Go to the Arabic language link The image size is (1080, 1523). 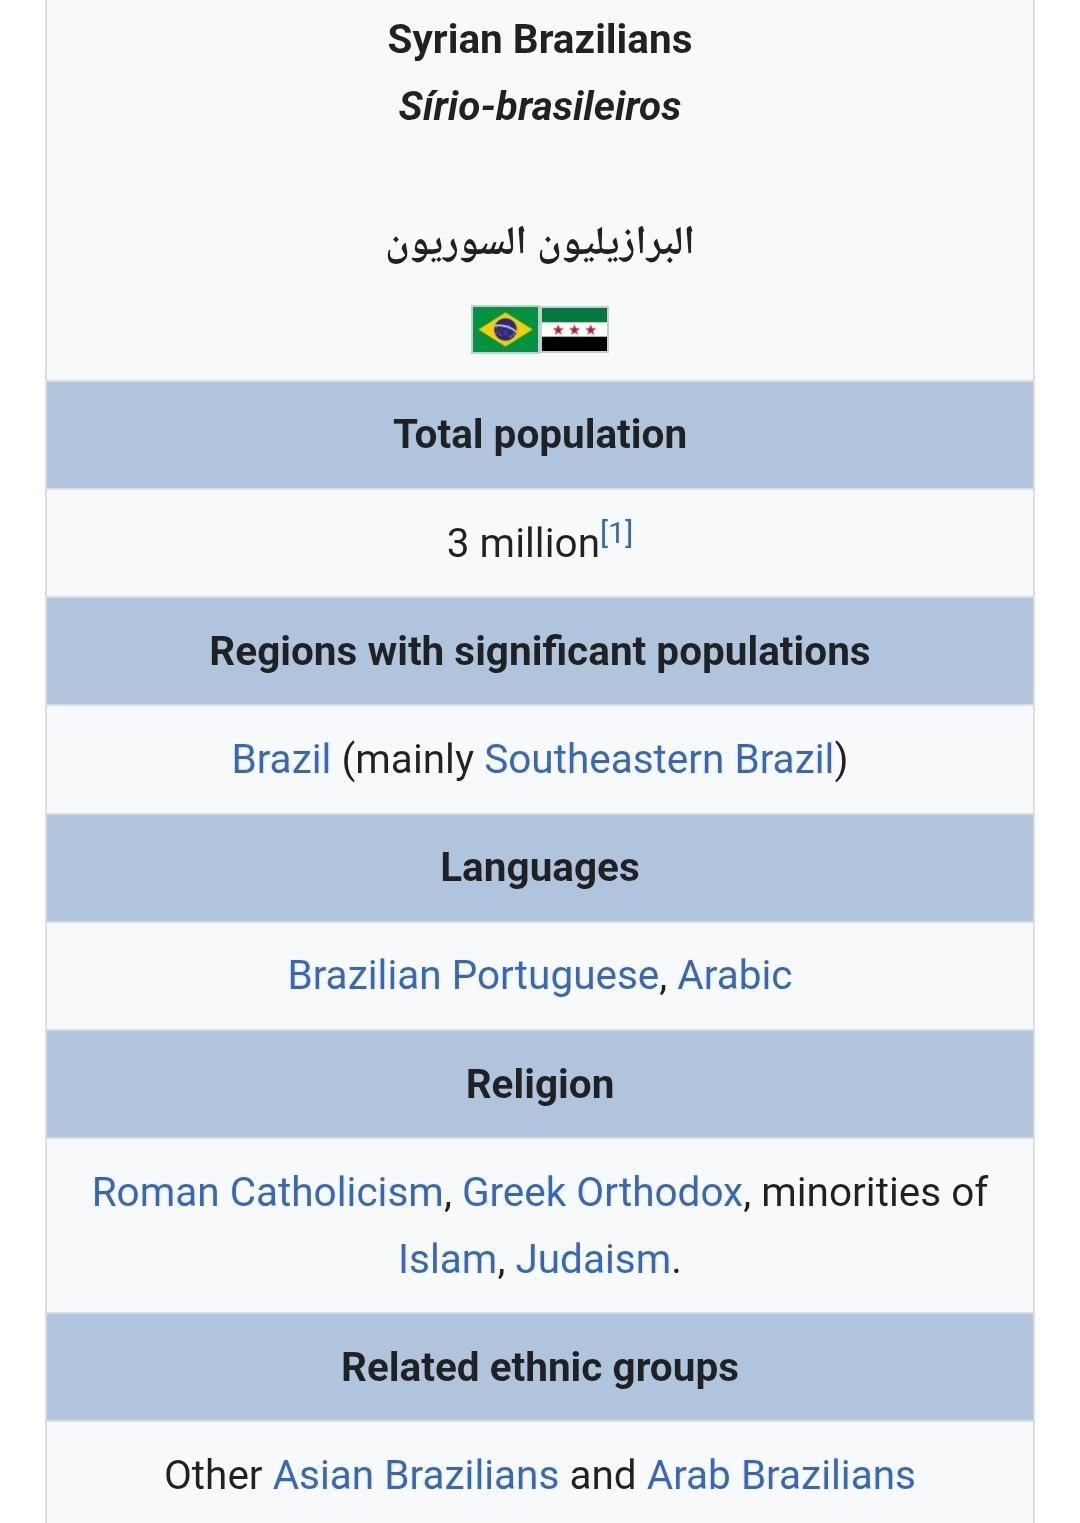point(735,975)
